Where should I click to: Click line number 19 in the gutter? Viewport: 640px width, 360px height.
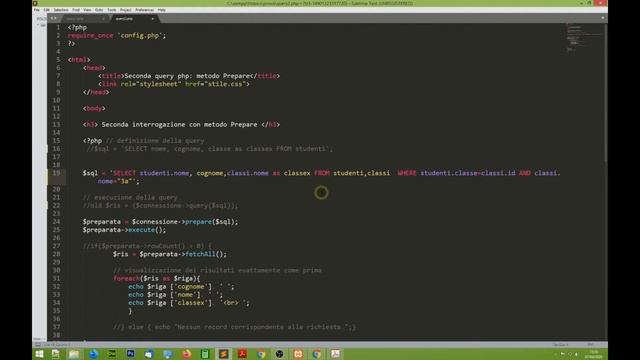coord(56,173)
